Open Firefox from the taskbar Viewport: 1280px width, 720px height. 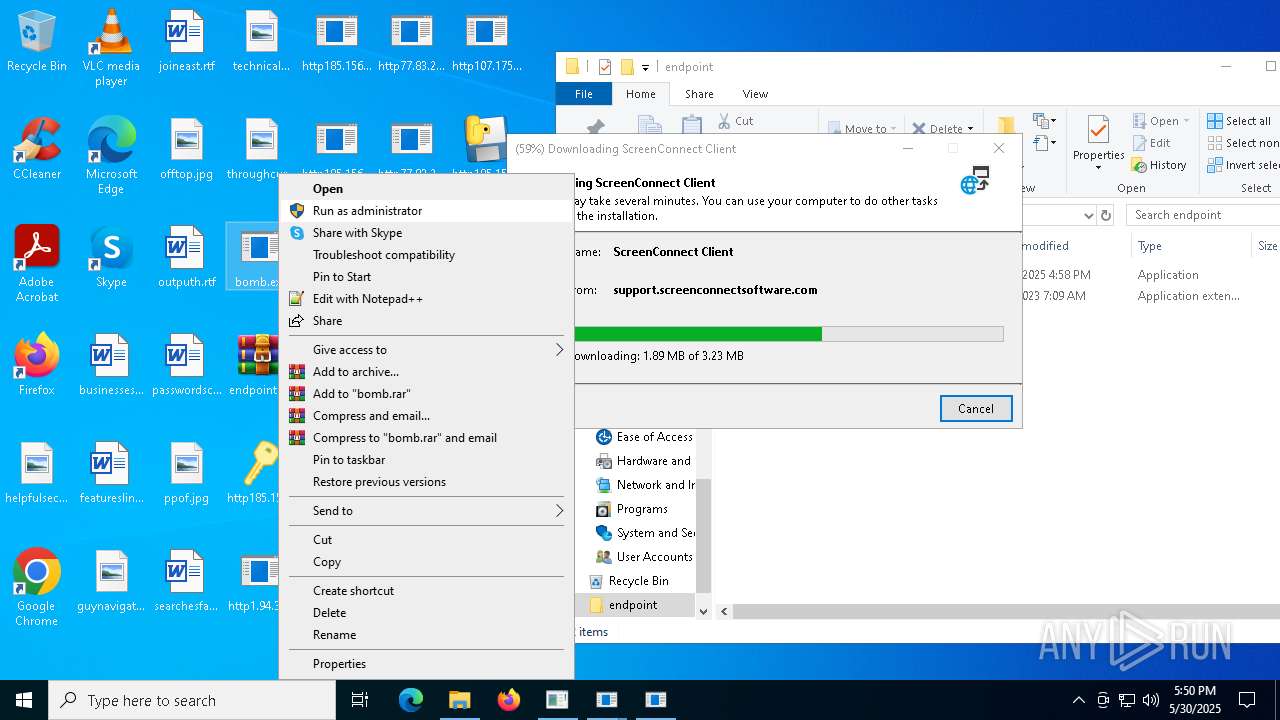tap(508, 700)
